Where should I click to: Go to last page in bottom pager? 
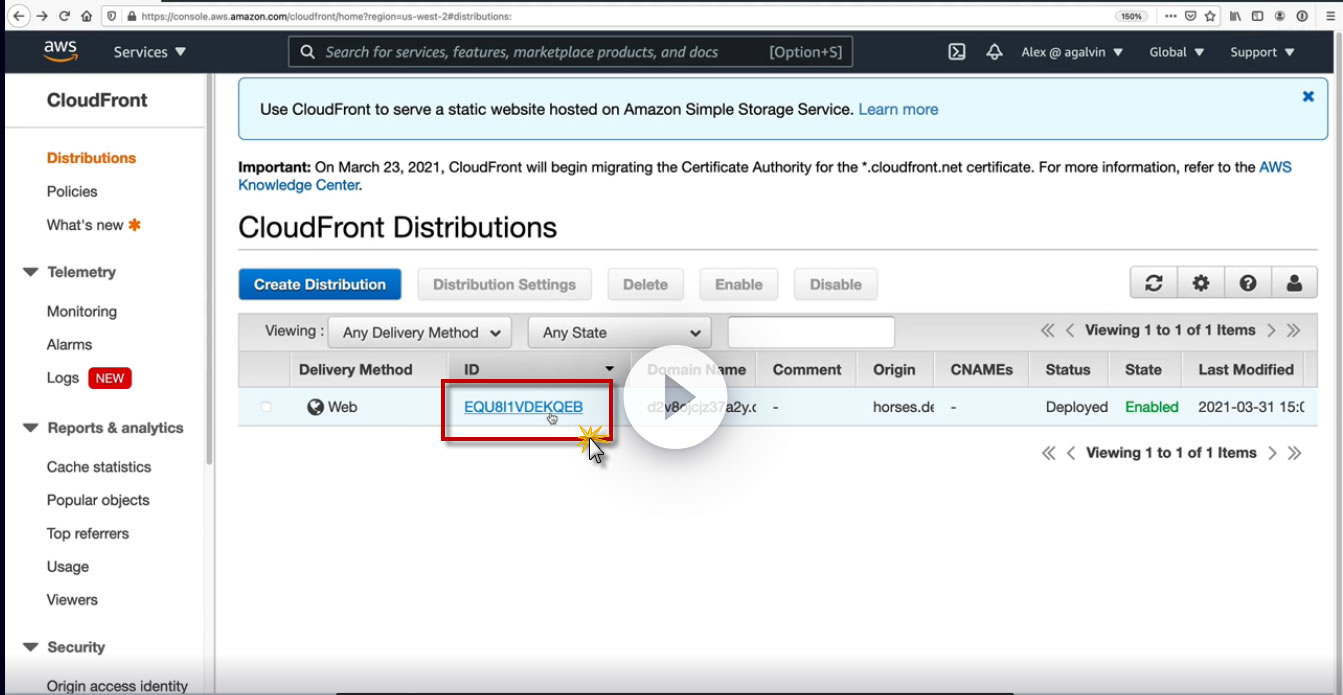[1294, 453]
